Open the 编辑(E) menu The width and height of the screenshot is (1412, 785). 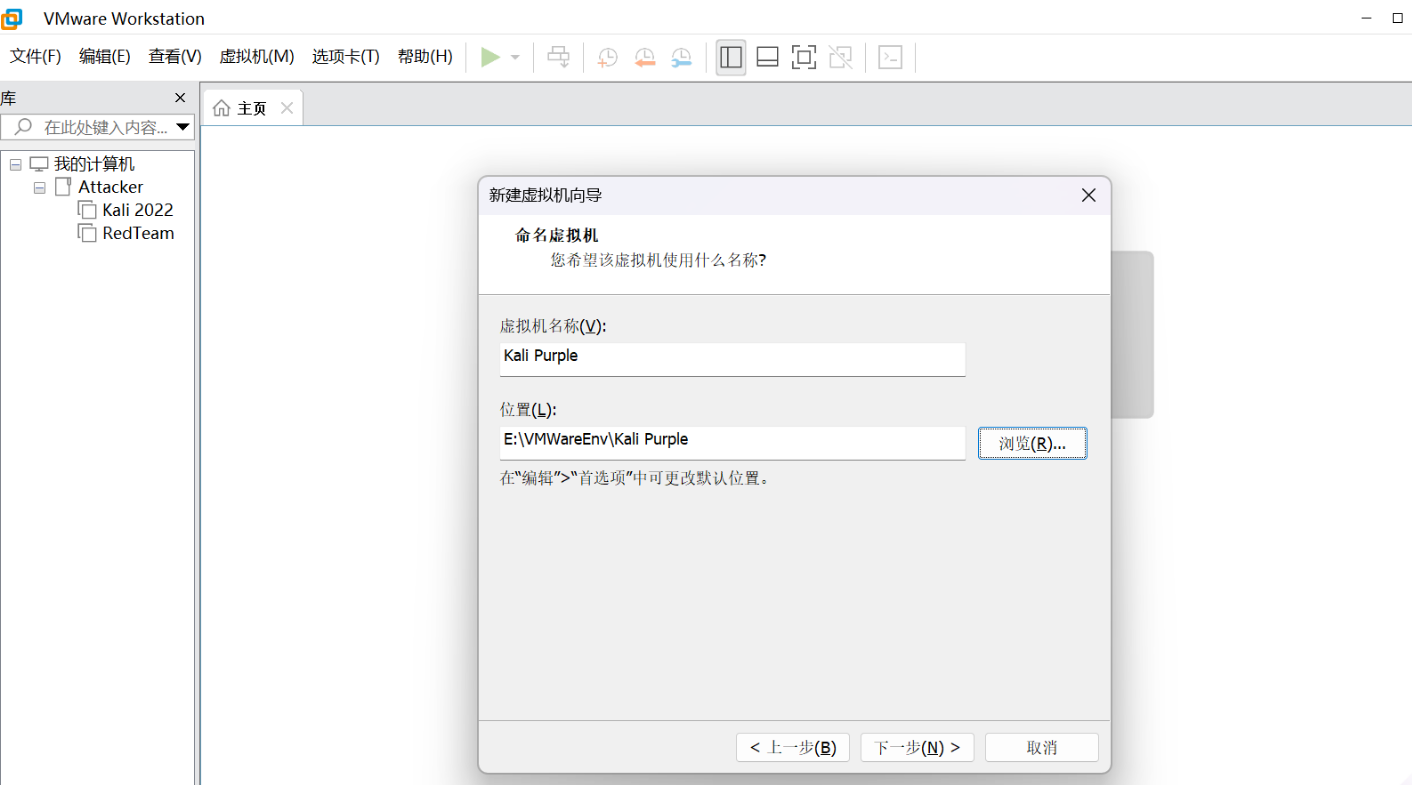click(x=105, y=57)
